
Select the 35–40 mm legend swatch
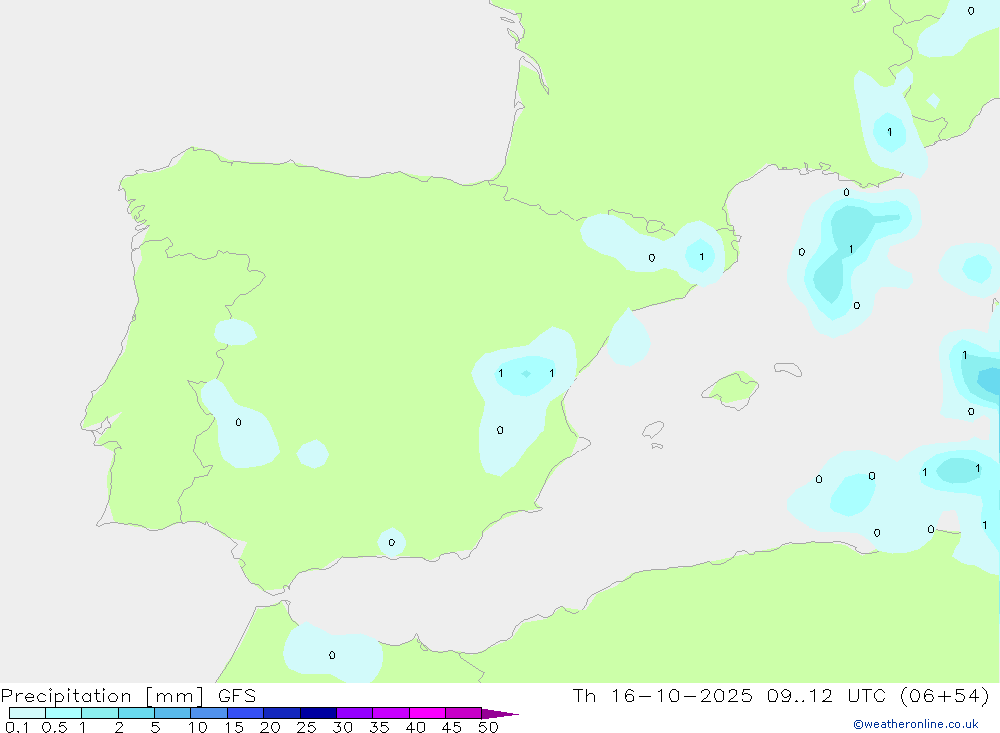[390, 713]
